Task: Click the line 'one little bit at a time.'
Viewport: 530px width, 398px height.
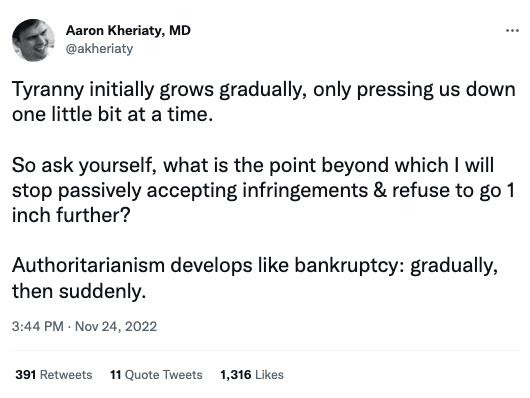Action: (x=113, y=114)
